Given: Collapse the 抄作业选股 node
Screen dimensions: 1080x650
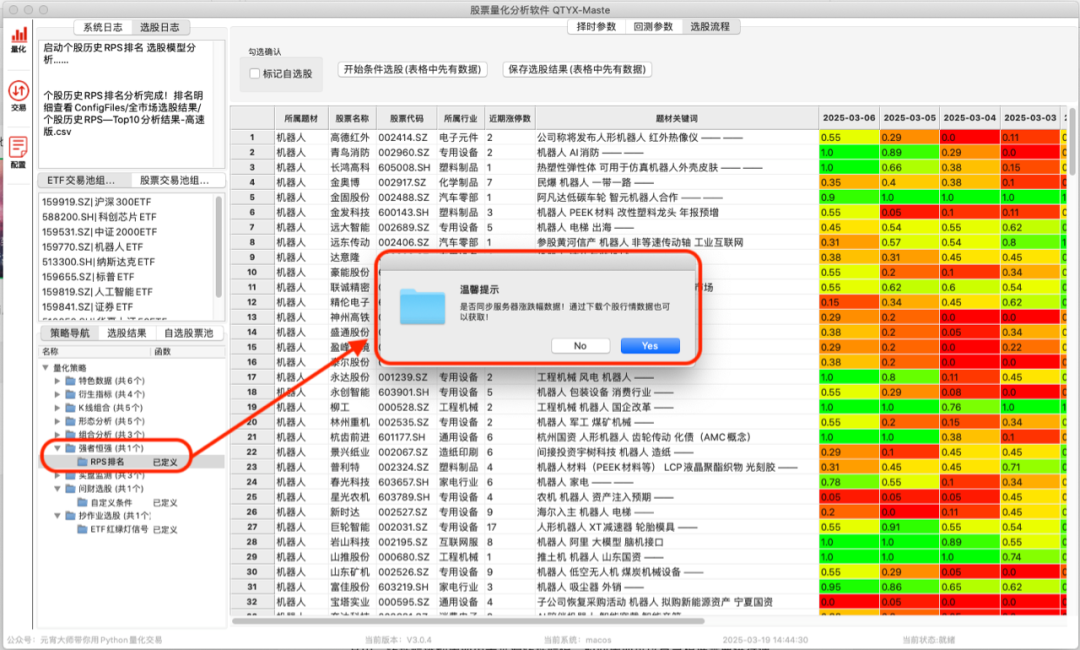Looking at the screenshot, I should 57,516.
